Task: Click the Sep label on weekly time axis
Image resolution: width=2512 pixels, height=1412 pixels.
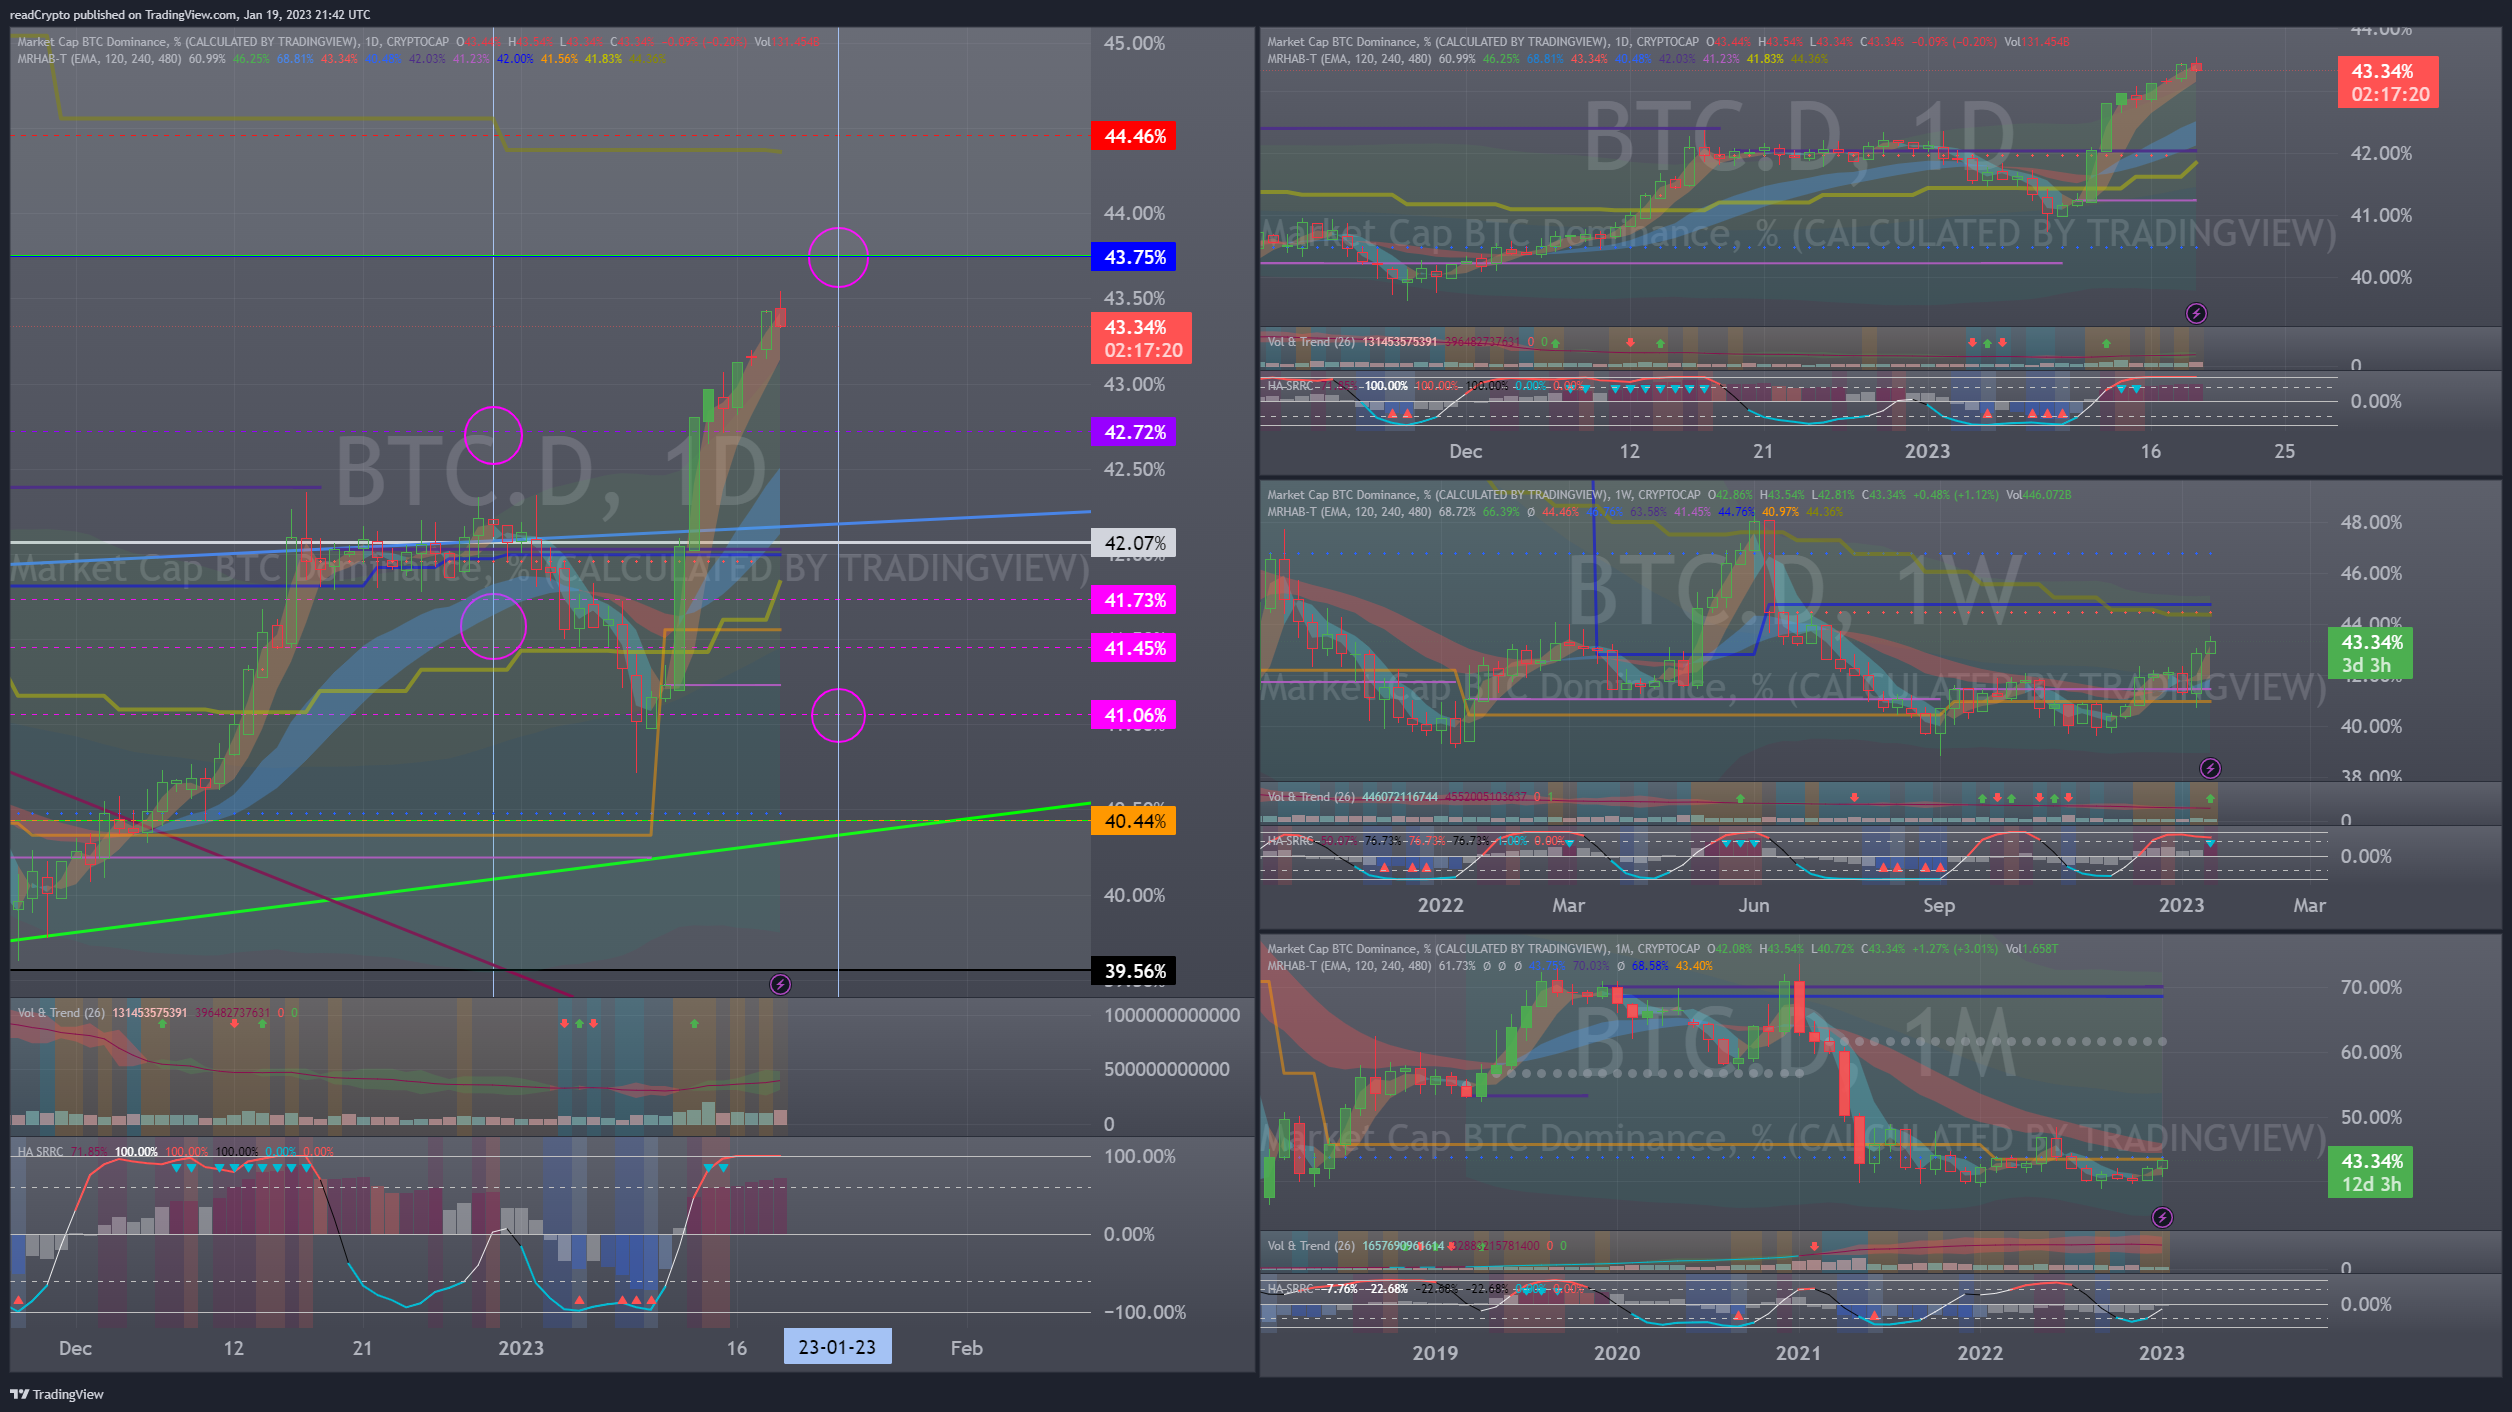Action: 1938,905
